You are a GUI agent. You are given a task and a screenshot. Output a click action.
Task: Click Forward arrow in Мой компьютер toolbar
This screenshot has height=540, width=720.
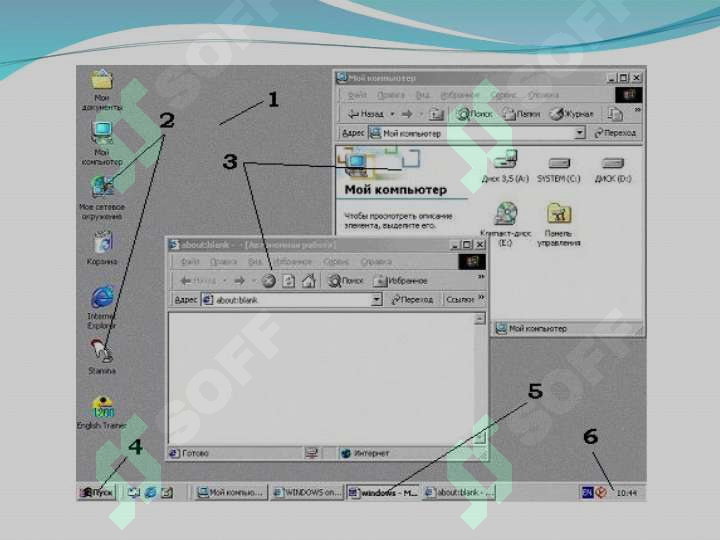click(407, 113)
